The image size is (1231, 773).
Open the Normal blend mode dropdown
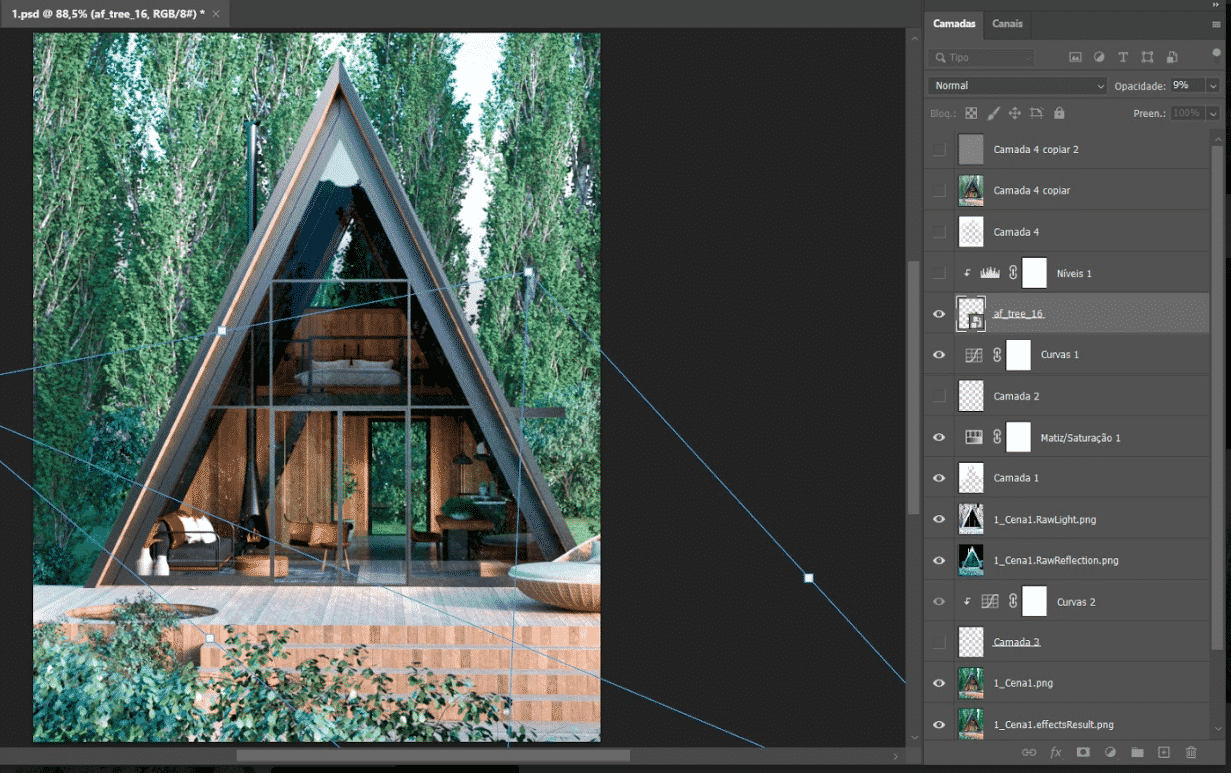[1018, 86]
